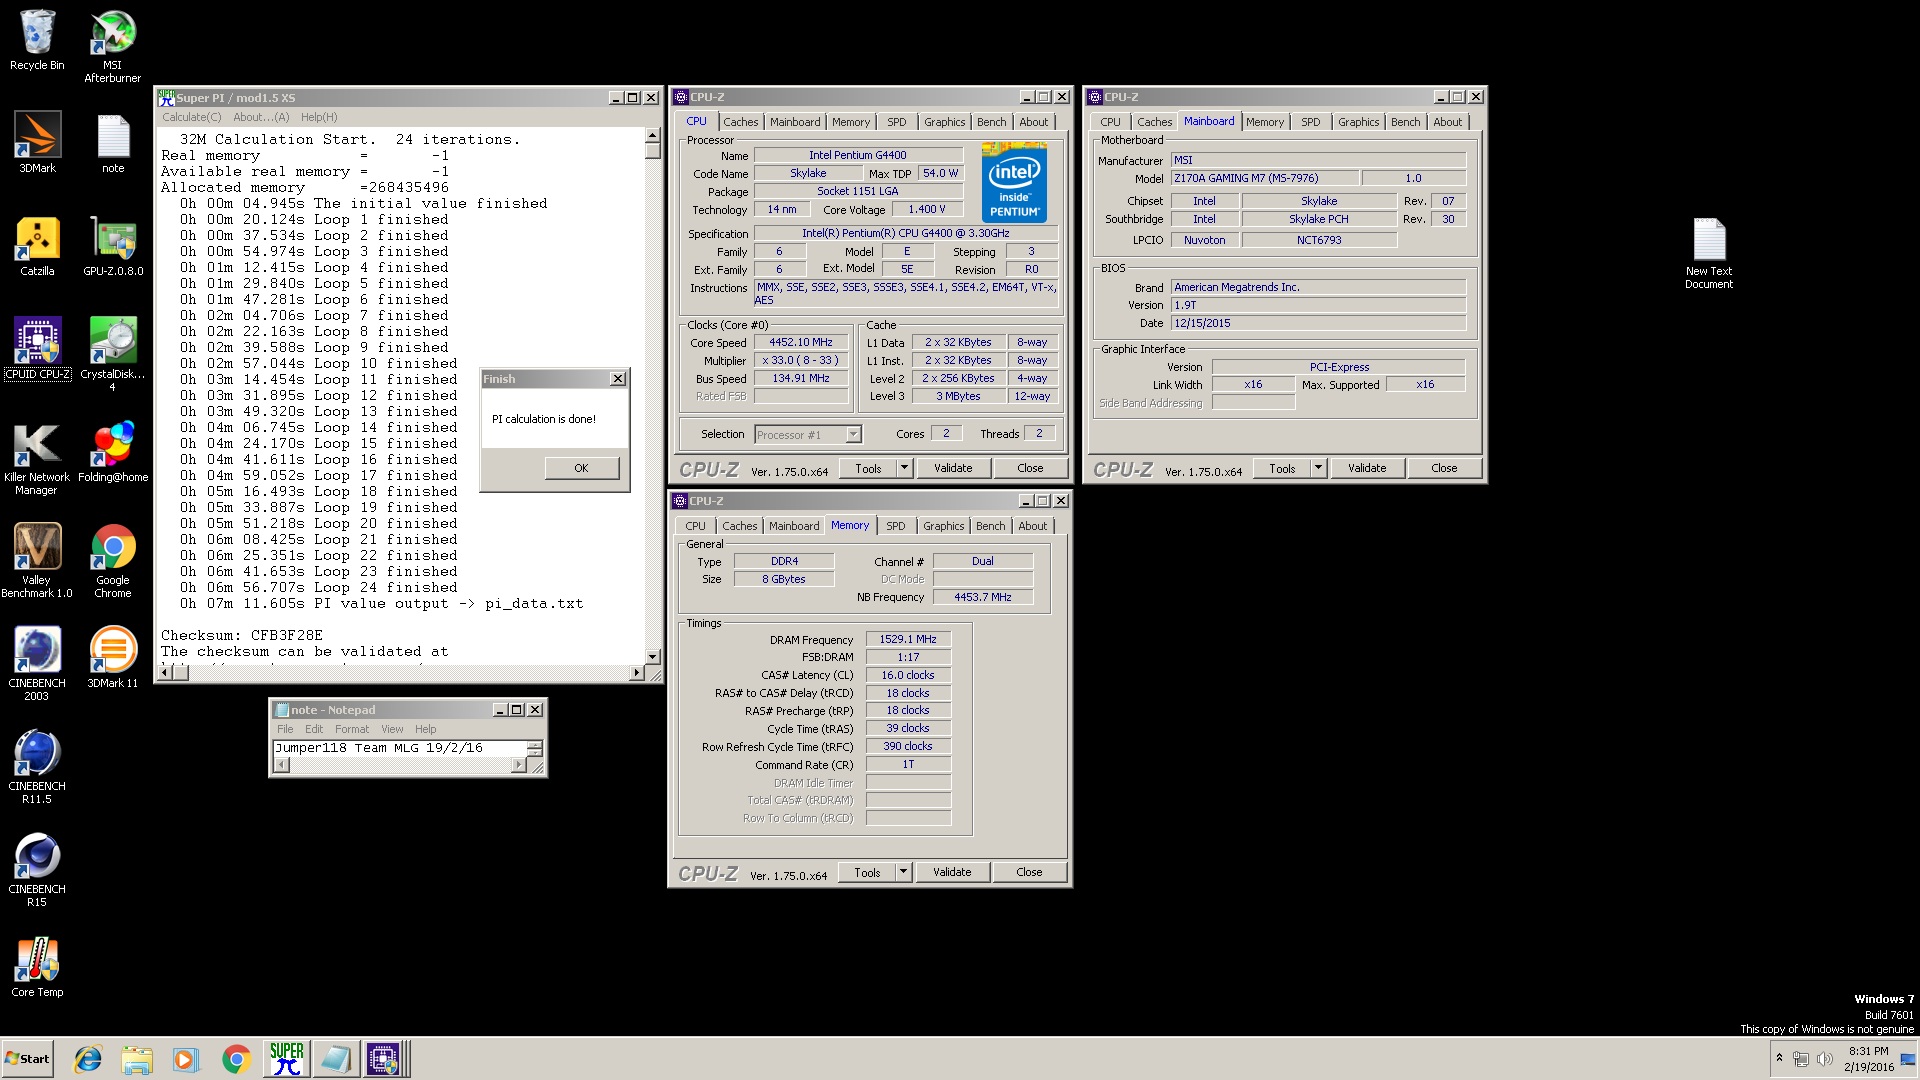Open CINEBENCH 2003 desktop icon
The image size is (1920, 1080).
point(37,664)
